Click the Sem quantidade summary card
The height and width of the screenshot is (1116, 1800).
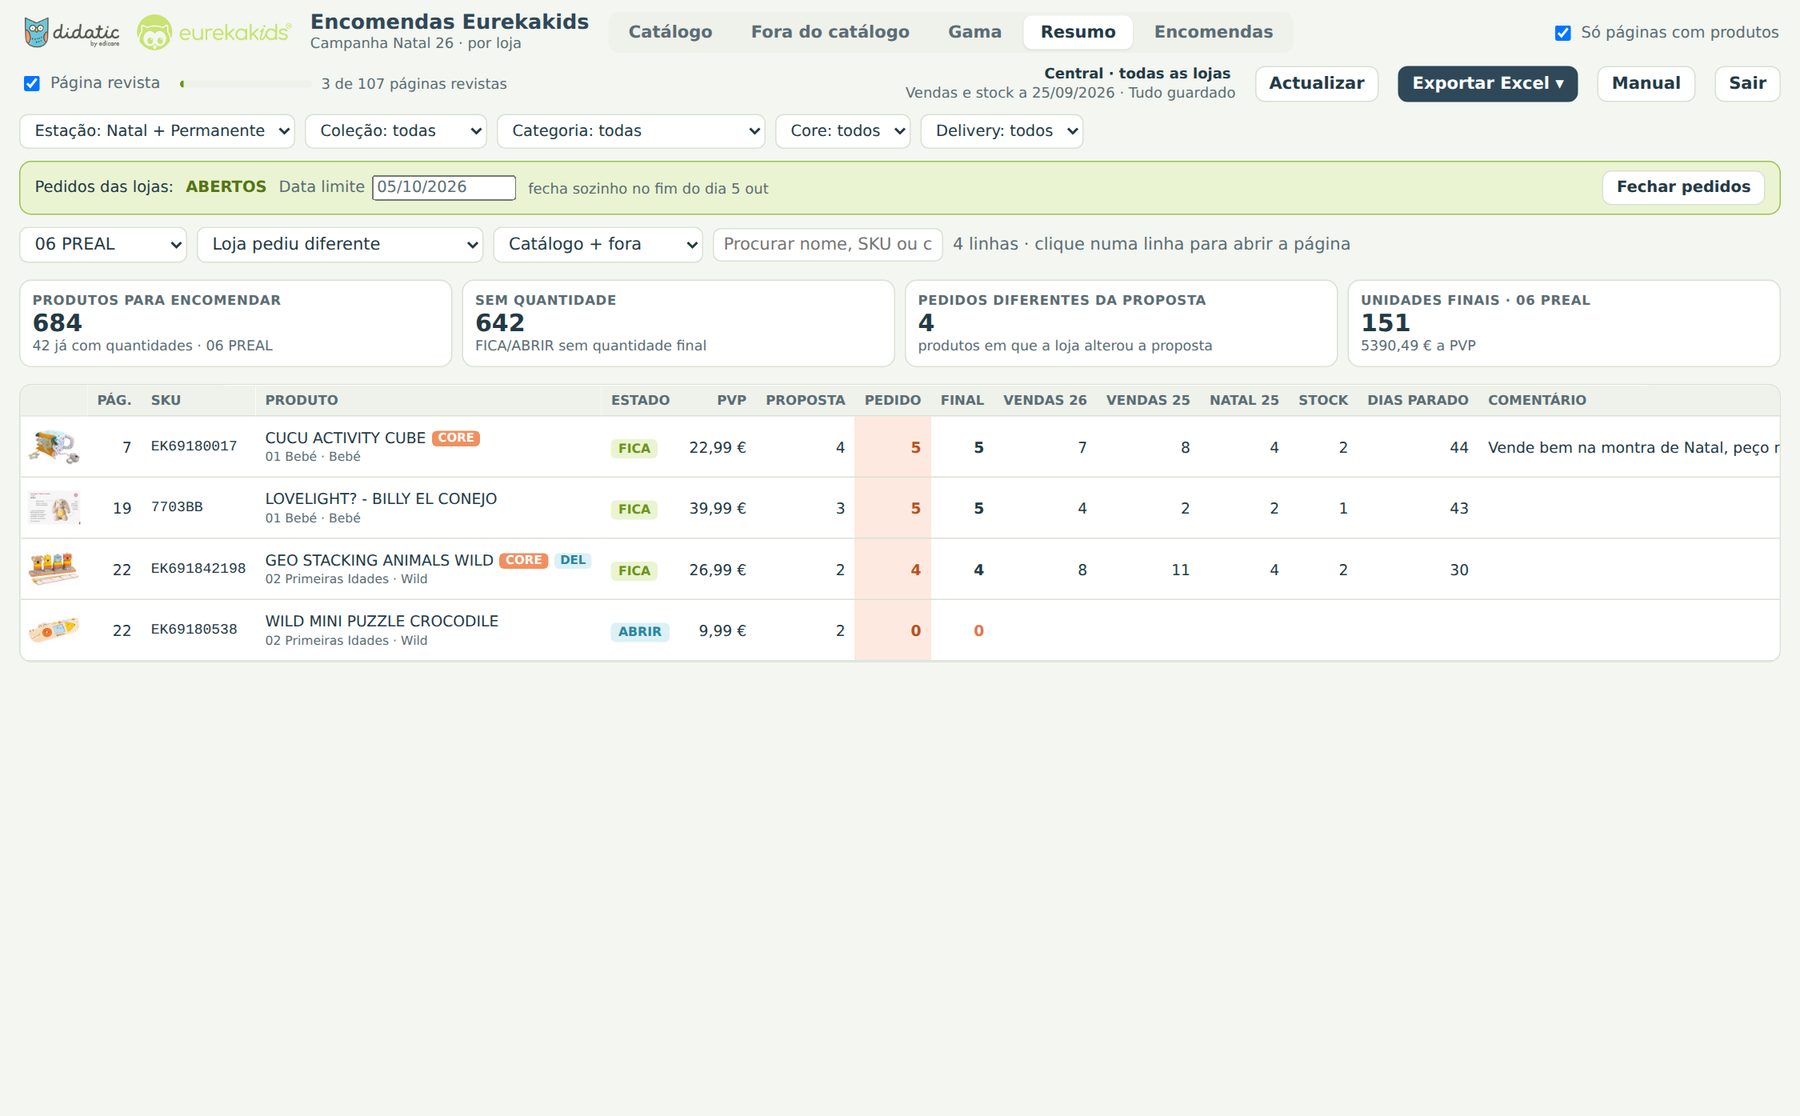(x=678, y=323)
